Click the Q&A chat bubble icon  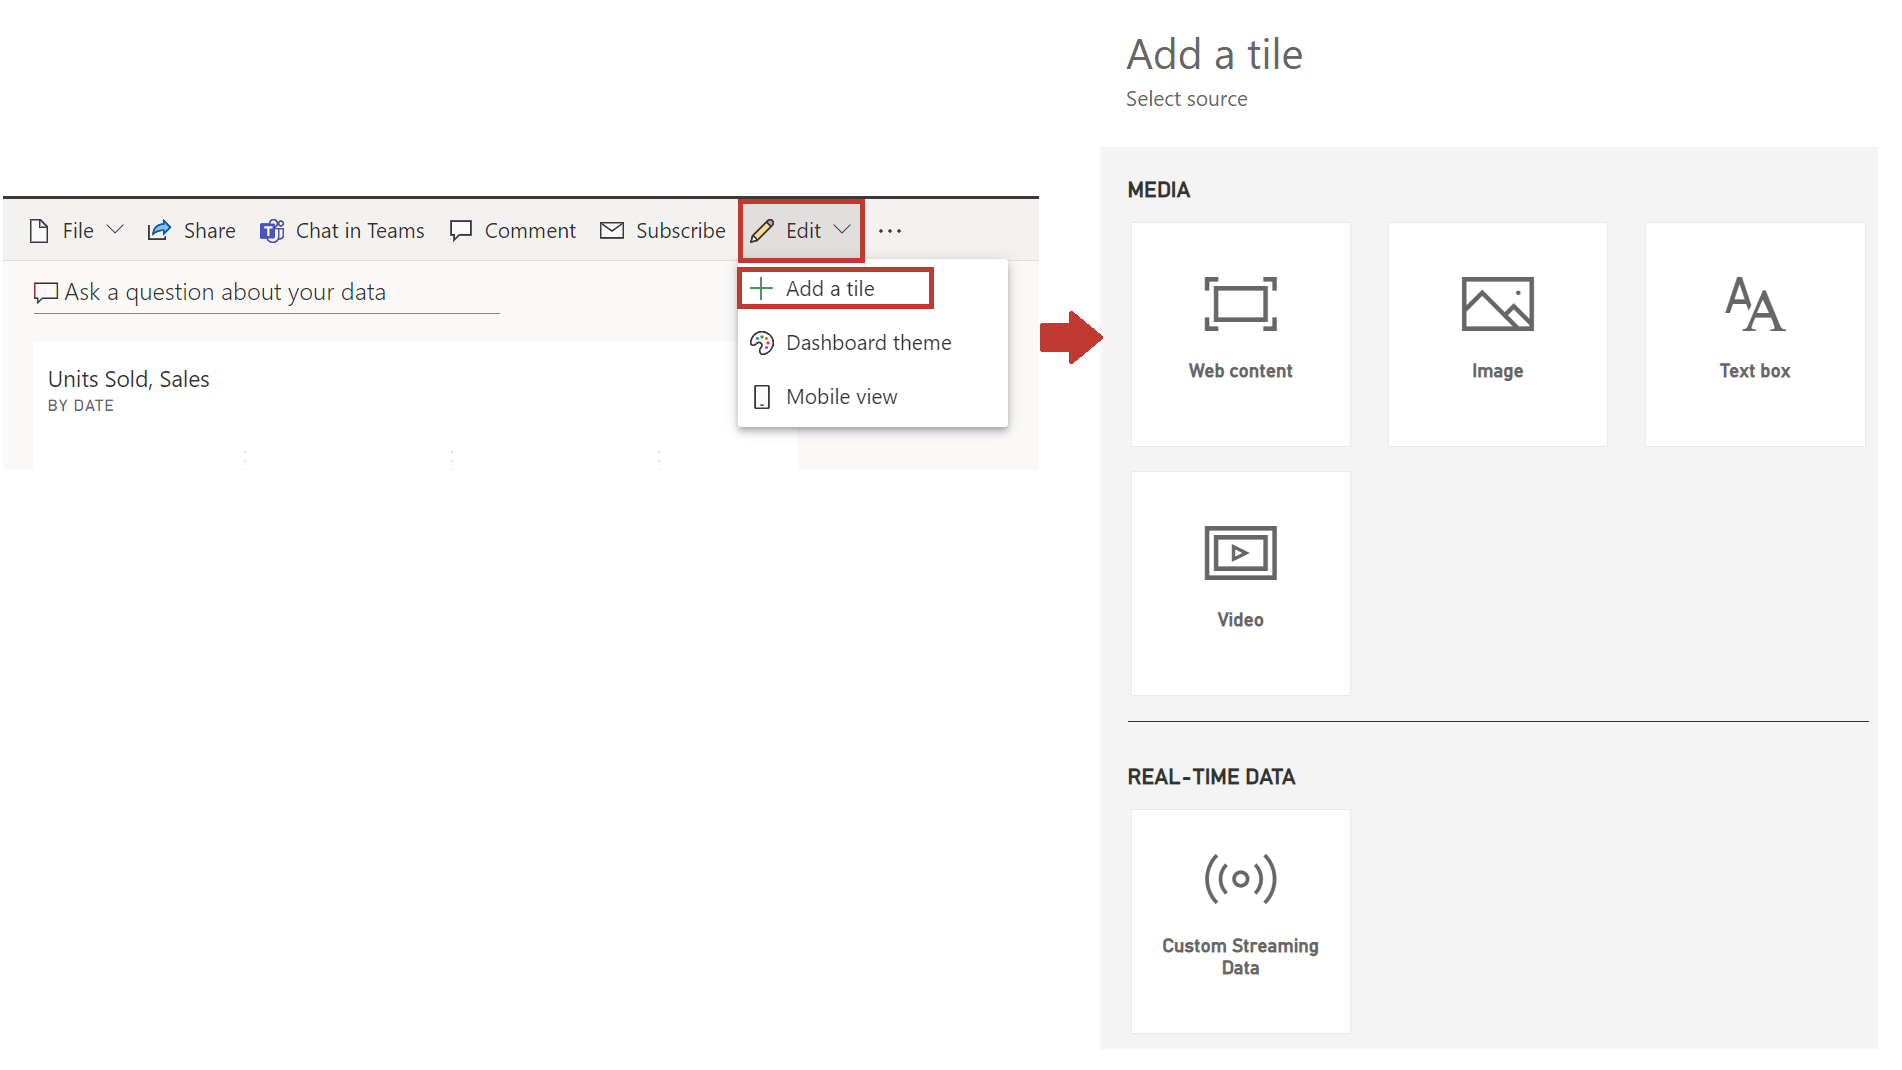[46, 292]
